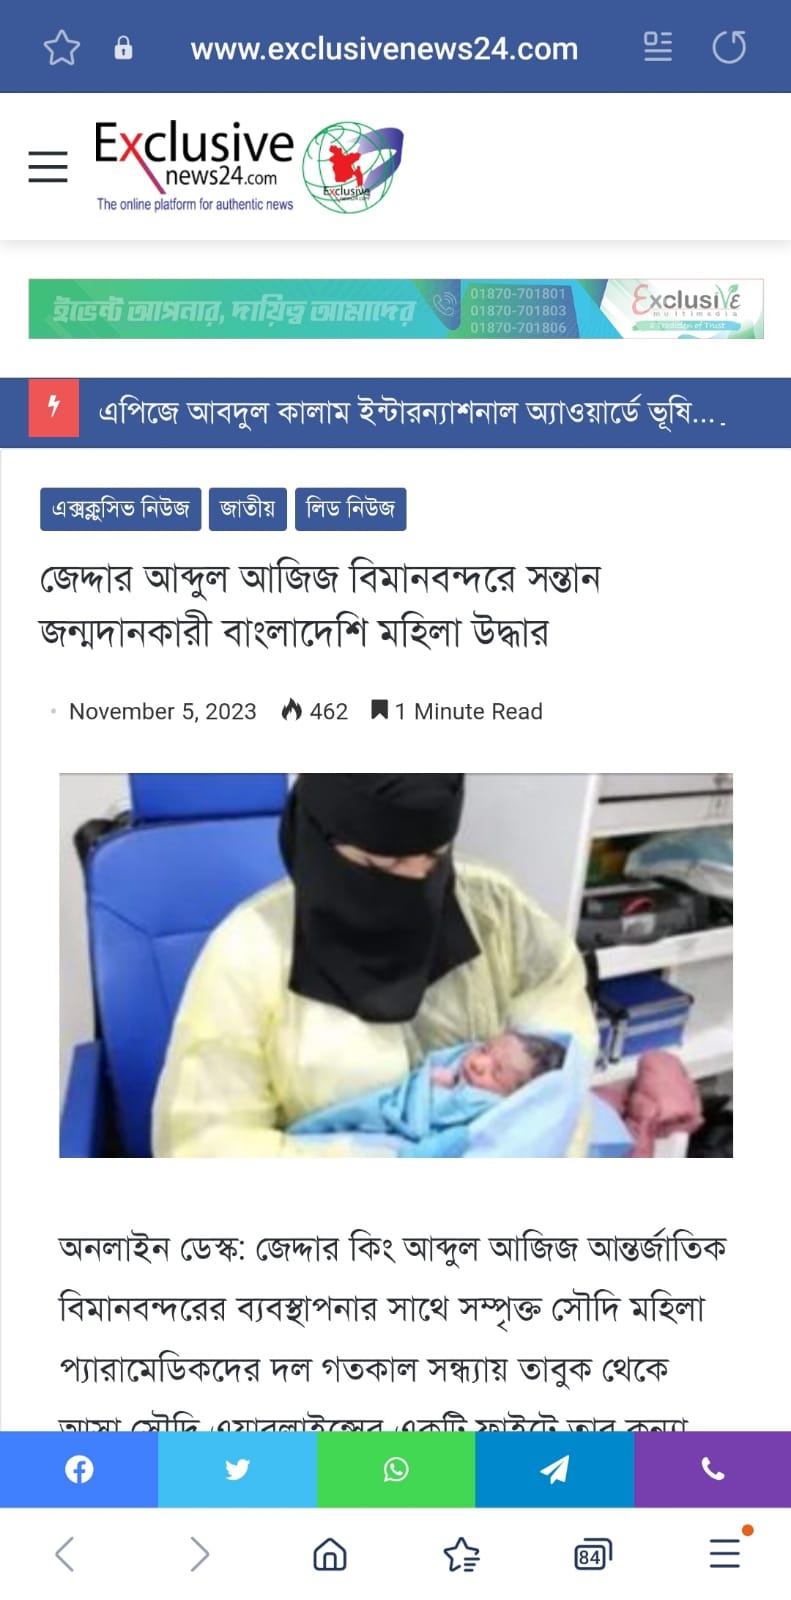791x1600 pixels.
Task: Open the জাতীয় category tag
Action: point(248,509)
